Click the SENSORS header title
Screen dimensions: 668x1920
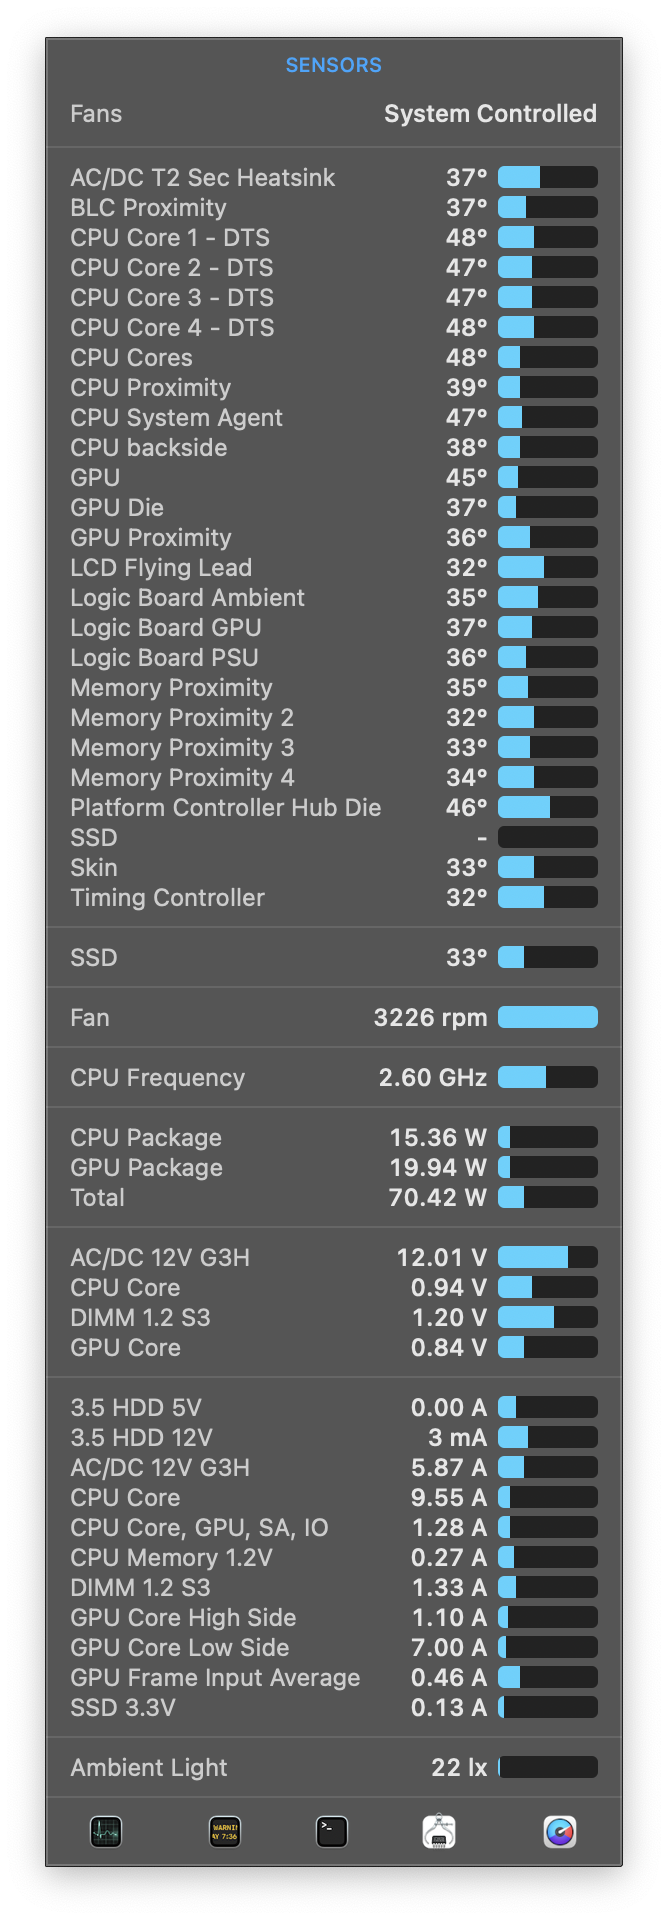pyautogui.click(x=333, y=65)
